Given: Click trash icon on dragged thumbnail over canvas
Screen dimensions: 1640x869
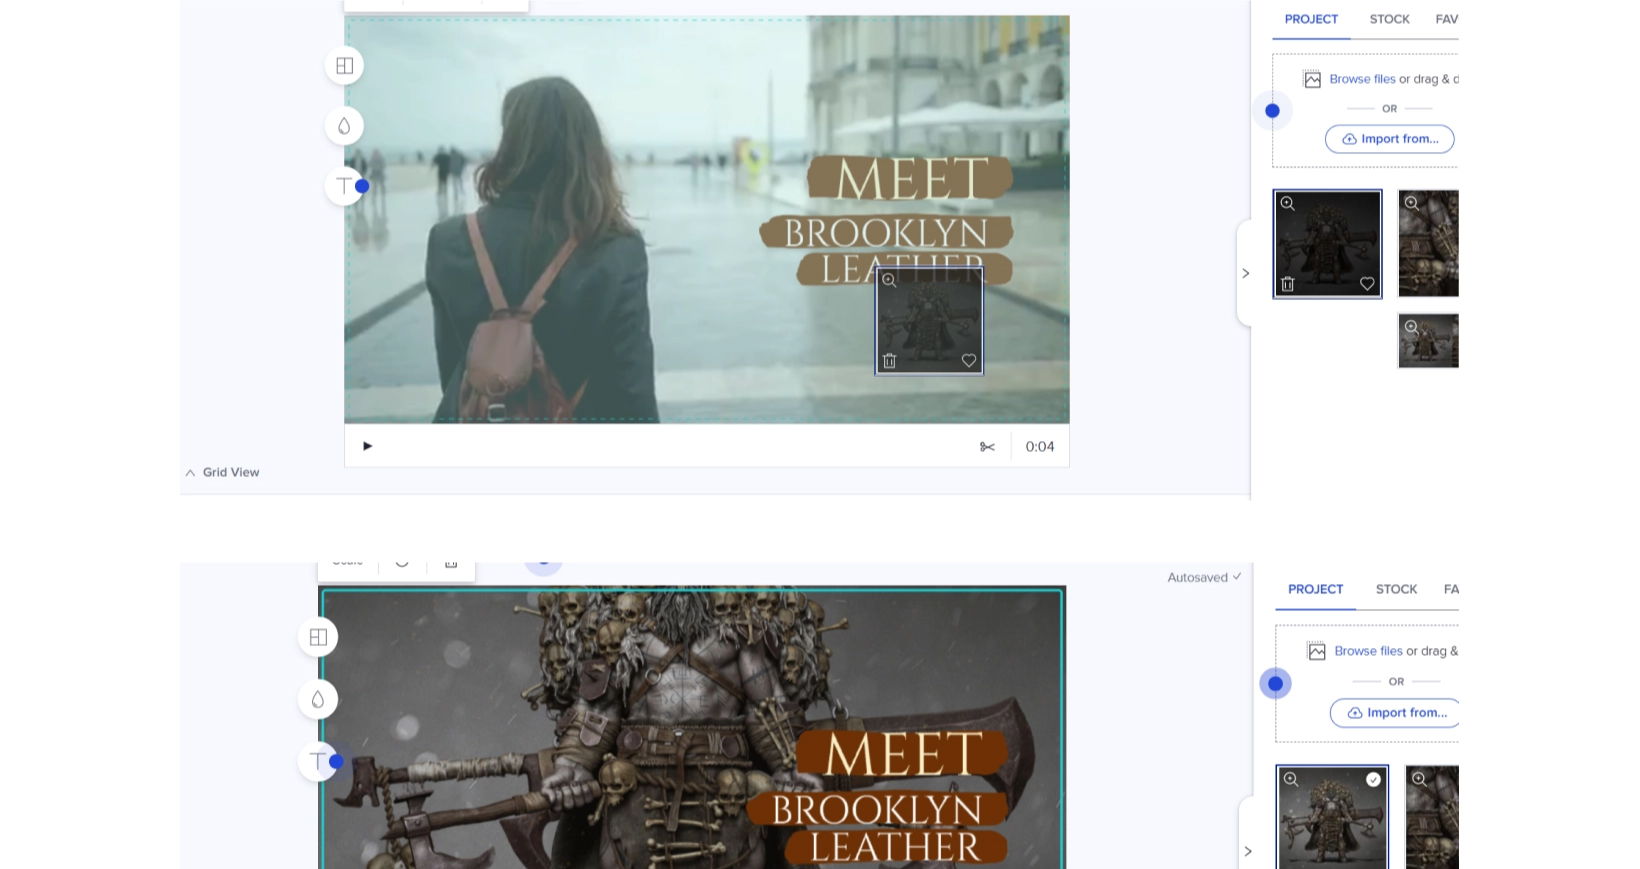Looking at the screenshot, I should (x=890, y=361).
